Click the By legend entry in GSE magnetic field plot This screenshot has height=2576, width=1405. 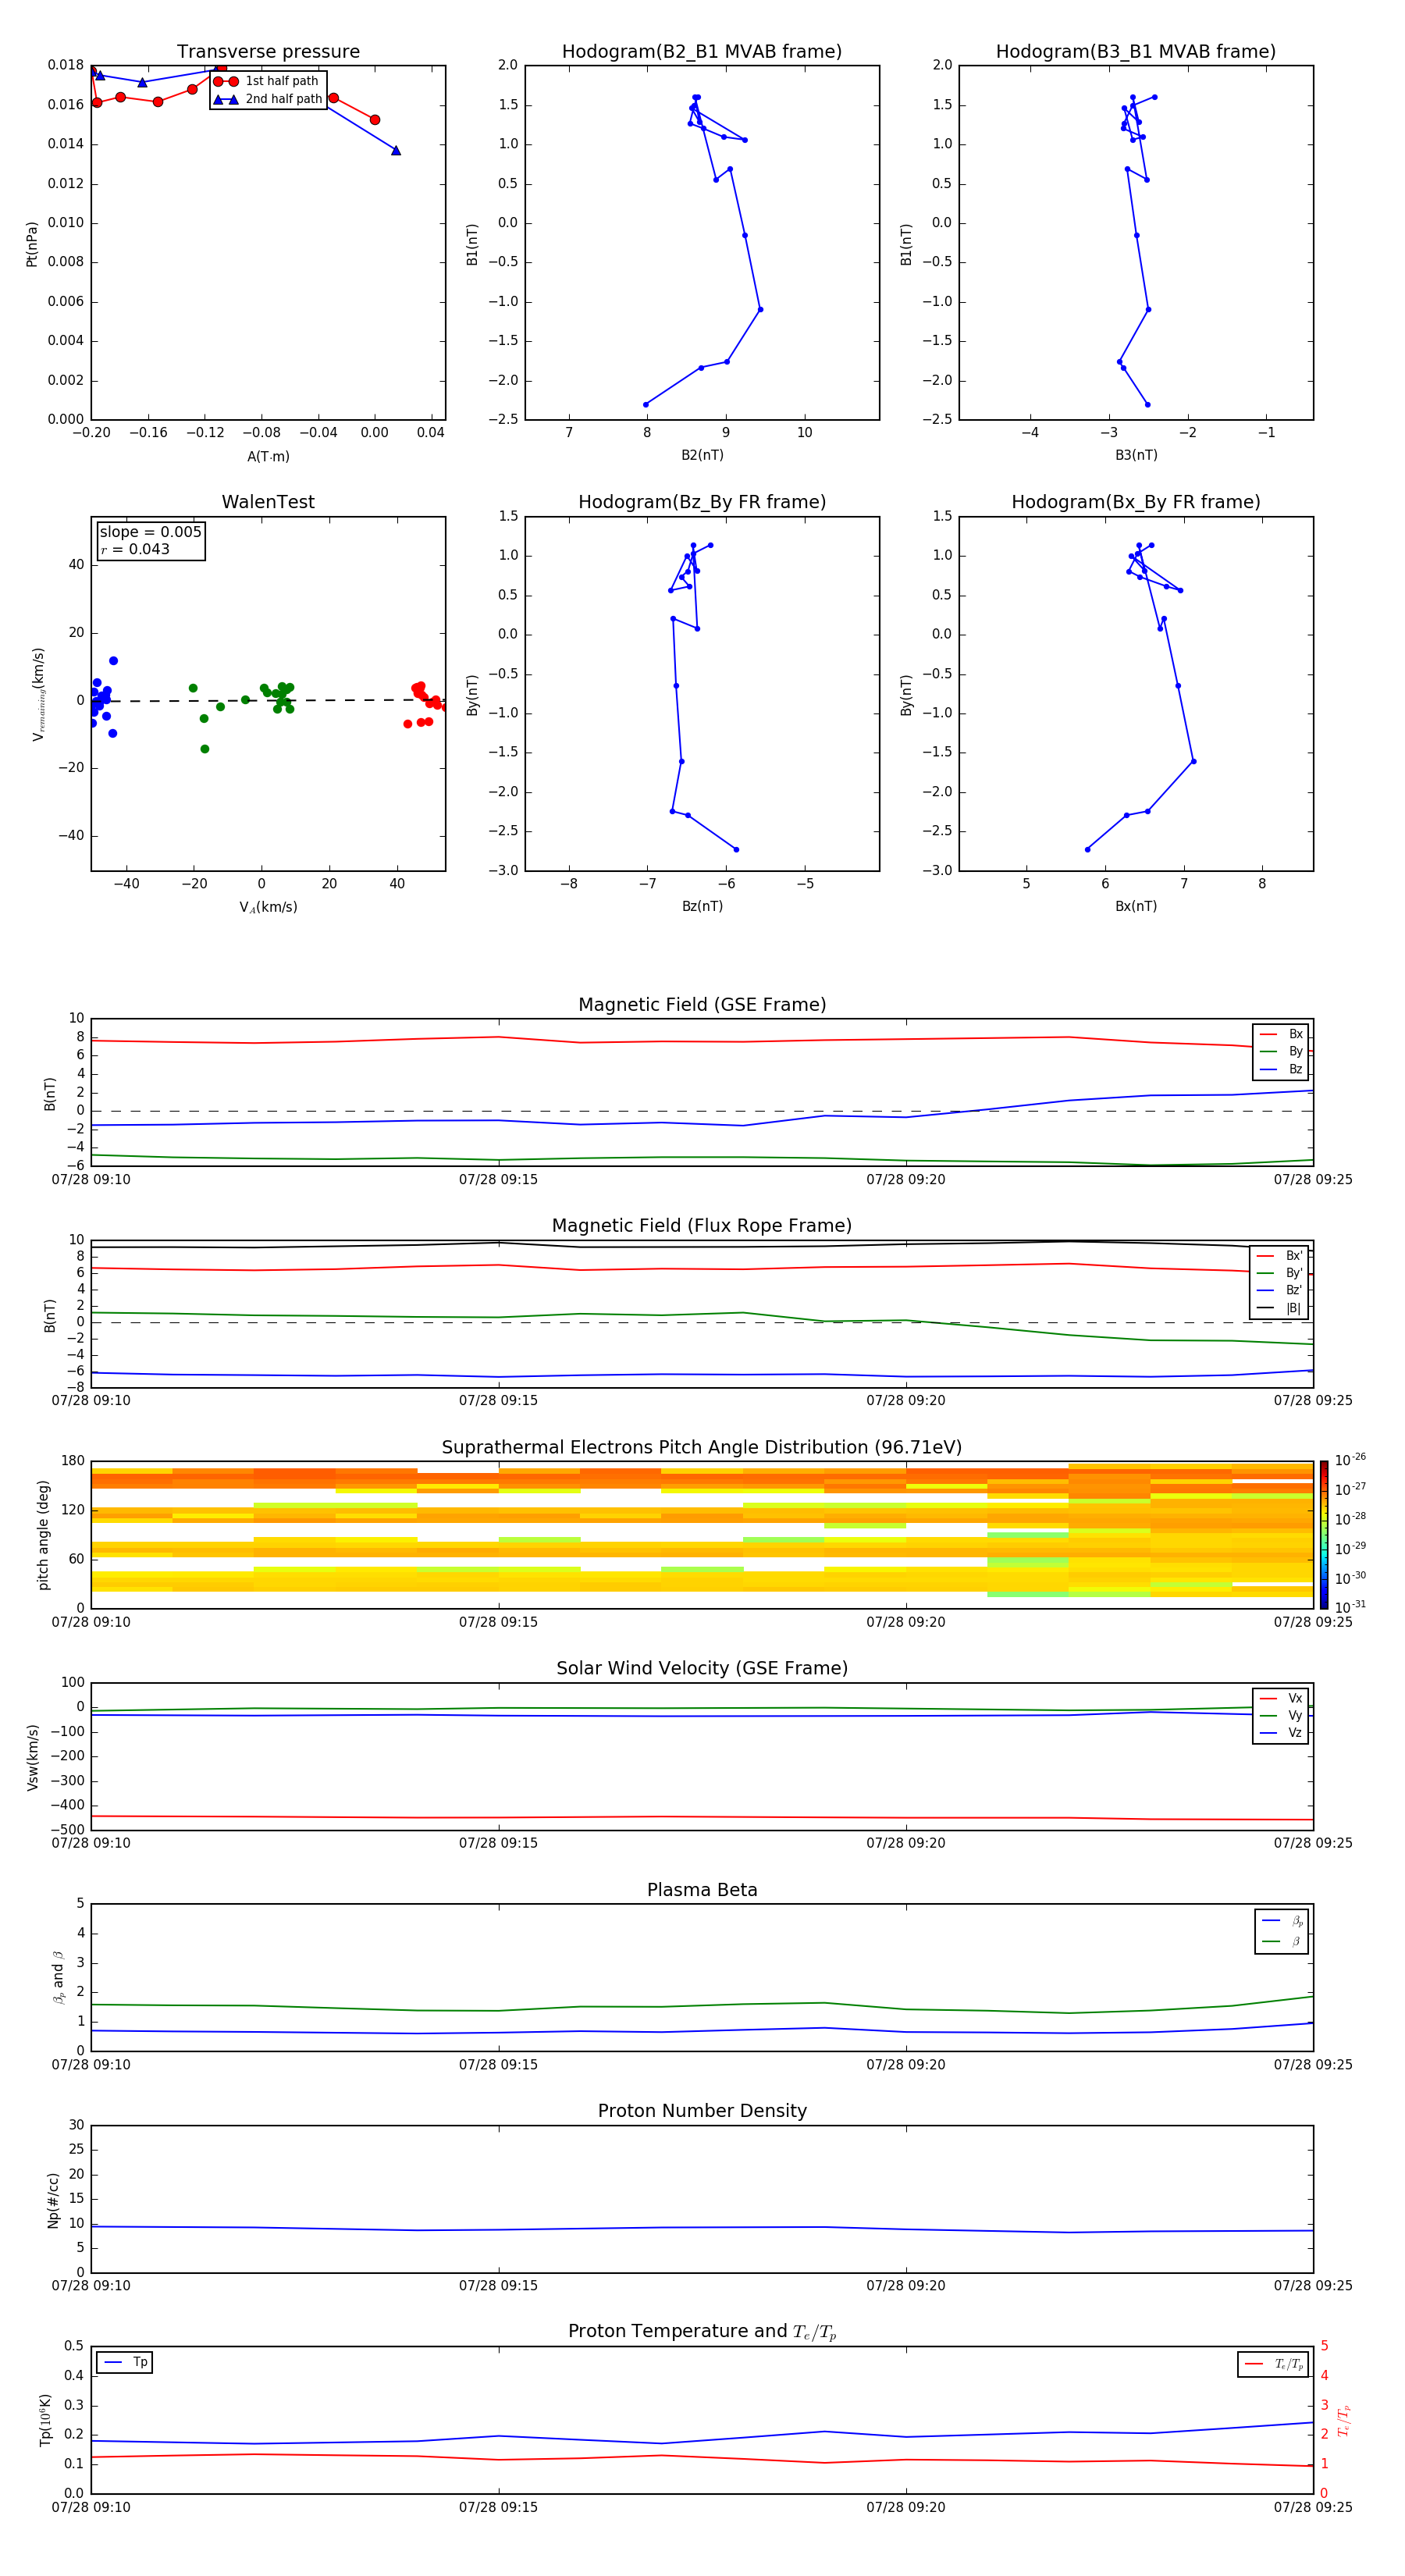1282,1051
